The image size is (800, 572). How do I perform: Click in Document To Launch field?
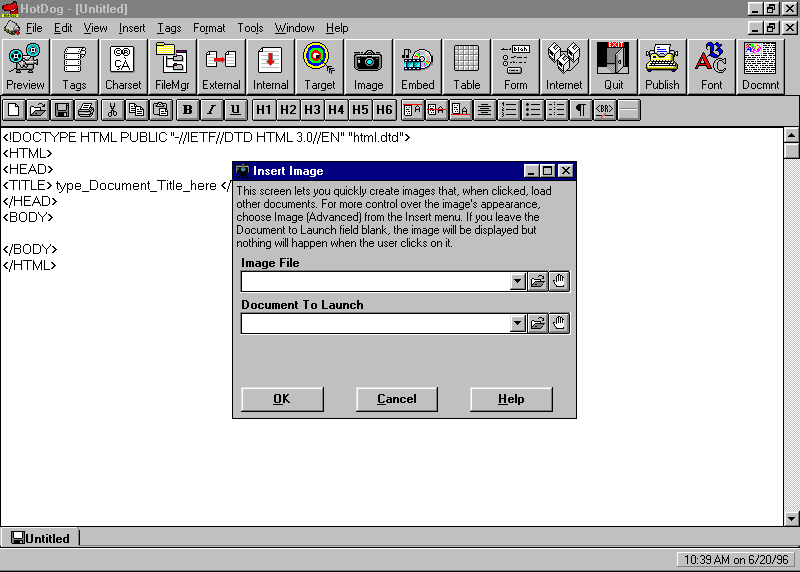tap(376, 323)
